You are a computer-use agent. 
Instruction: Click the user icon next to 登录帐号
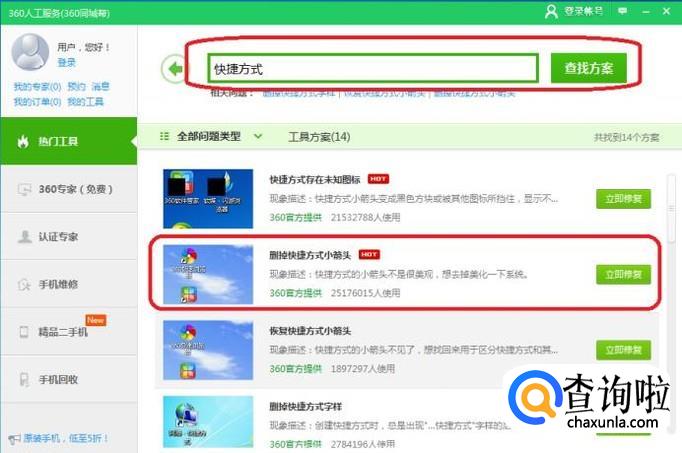click(x=551, y=11)
